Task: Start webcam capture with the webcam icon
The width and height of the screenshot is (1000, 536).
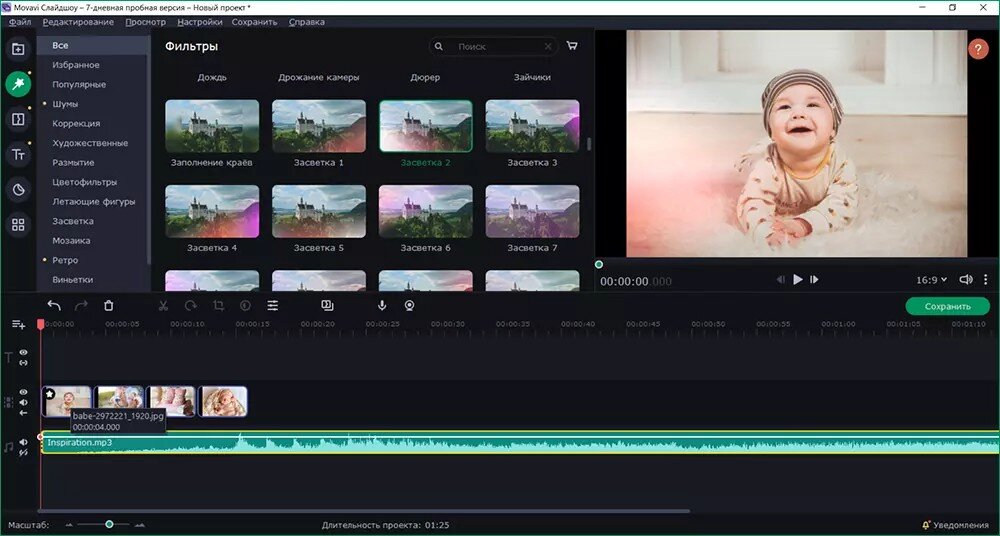Action: pos(409,306)
